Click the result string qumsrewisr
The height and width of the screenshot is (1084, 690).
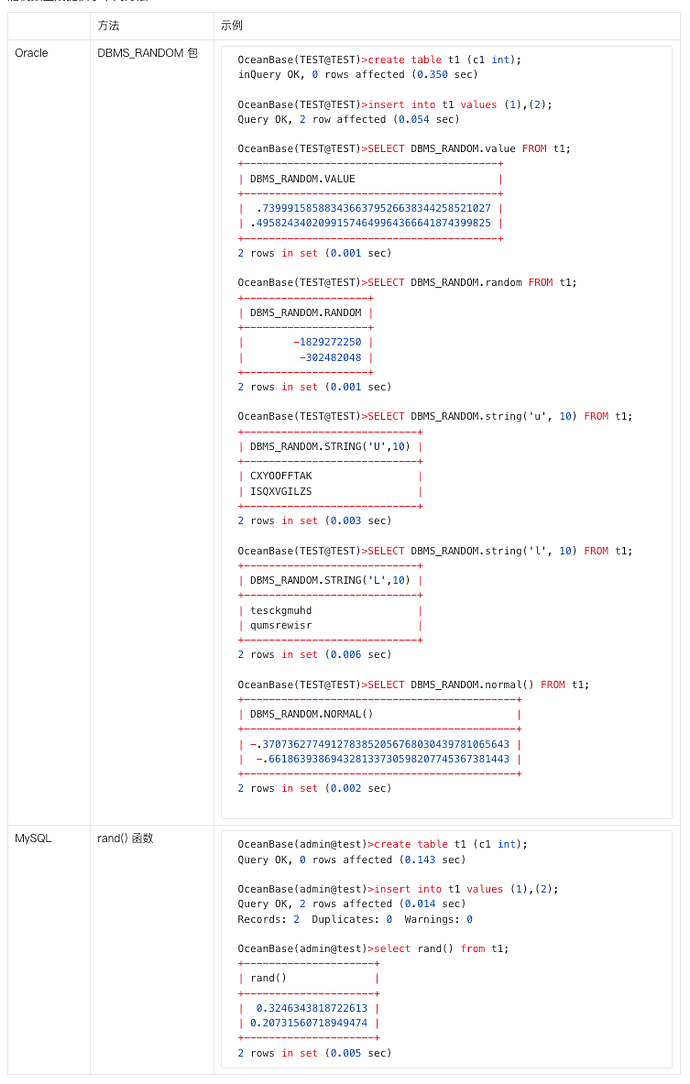coord(281,626)
